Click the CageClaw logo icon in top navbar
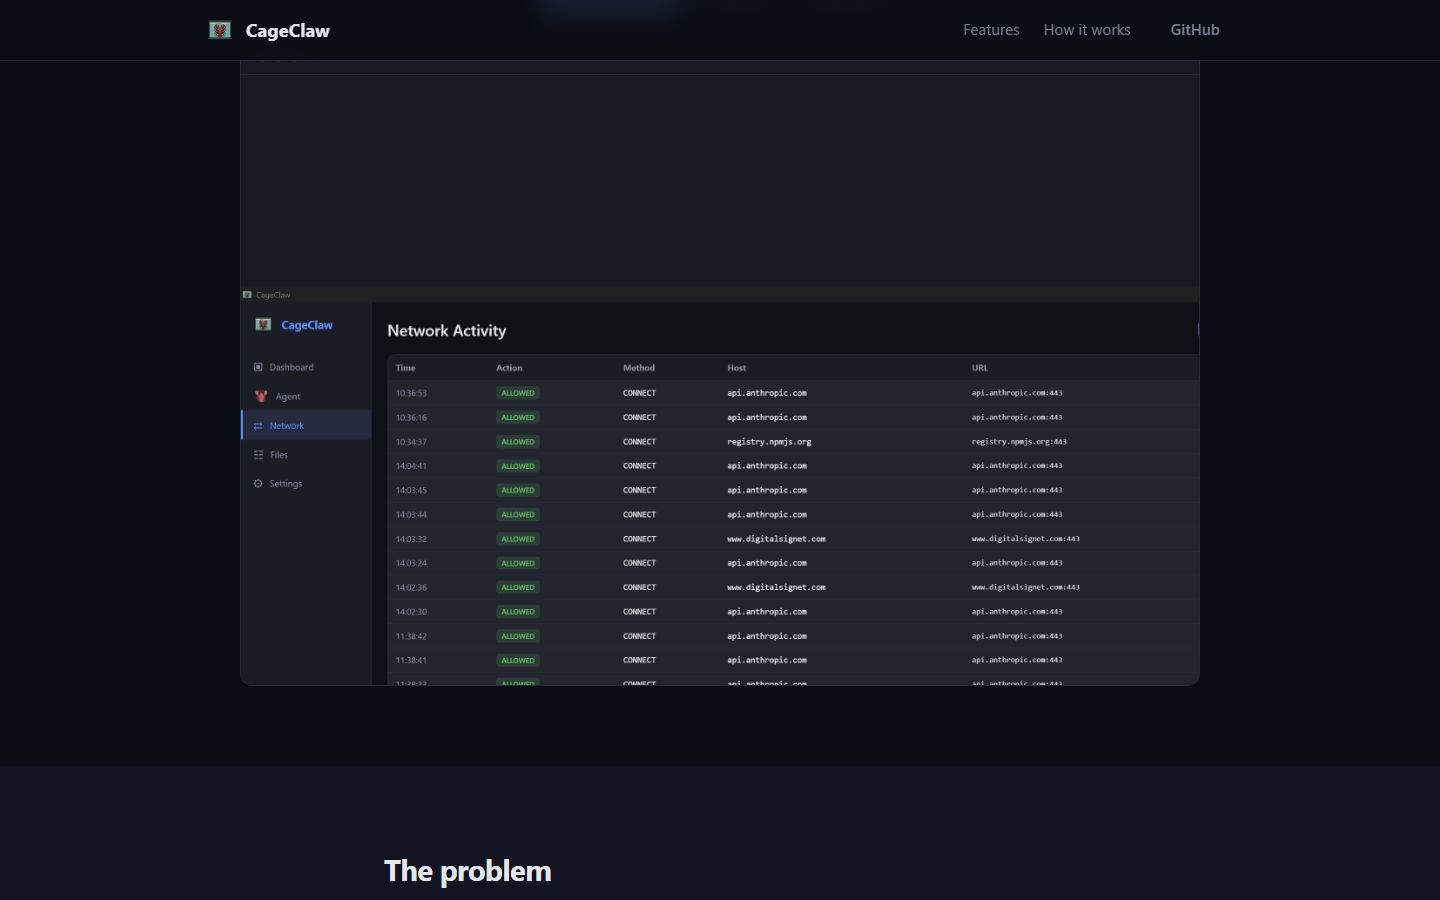Screen dimensions: 1440x900 point(220,30)
